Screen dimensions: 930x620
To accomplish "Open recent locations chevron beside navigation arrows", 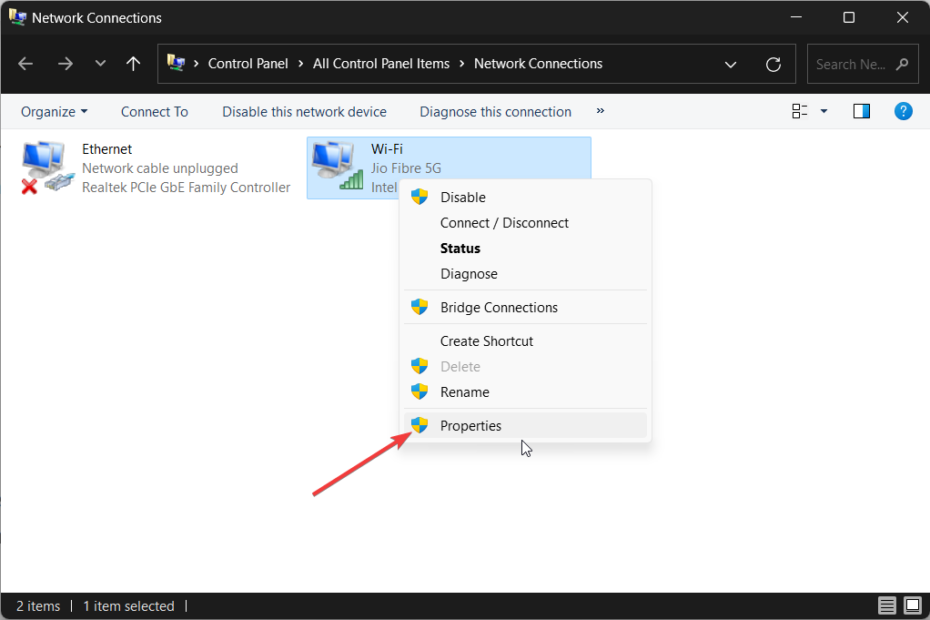I will click(x=99, y=63).
